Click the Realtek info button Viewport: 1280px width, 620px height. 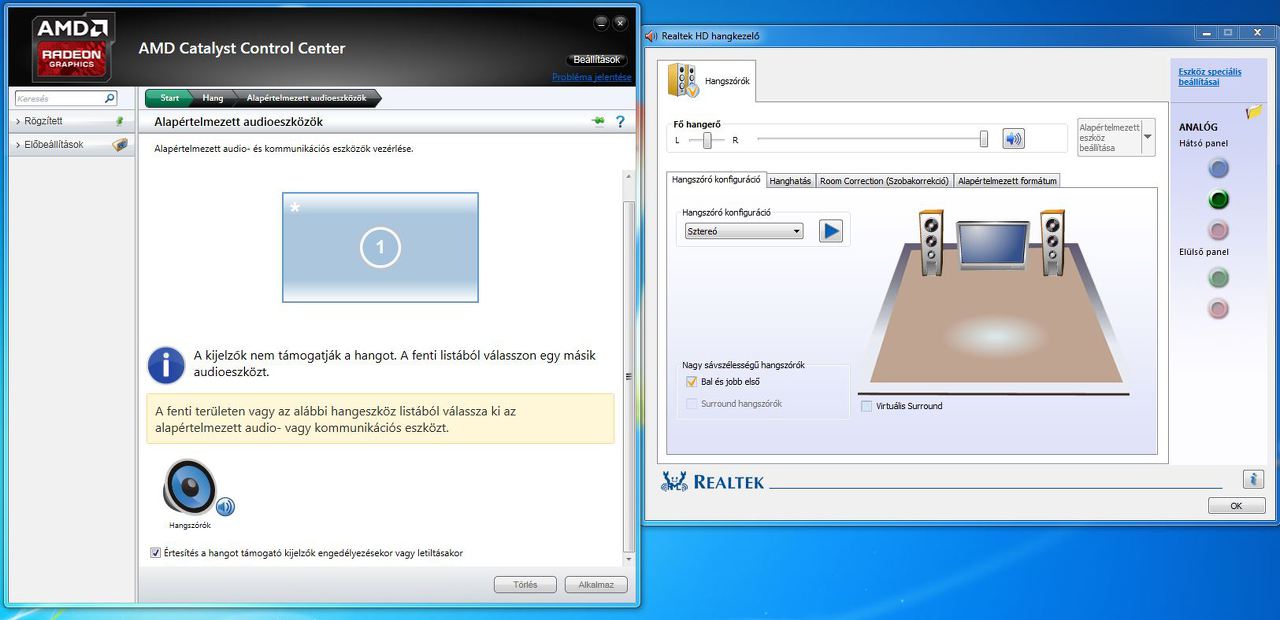click(x=1253, y=479)
